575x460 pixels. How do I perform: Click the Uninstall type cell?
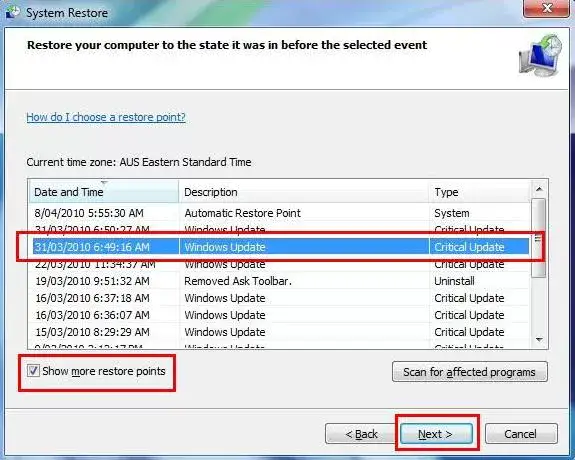click(454, 281)
